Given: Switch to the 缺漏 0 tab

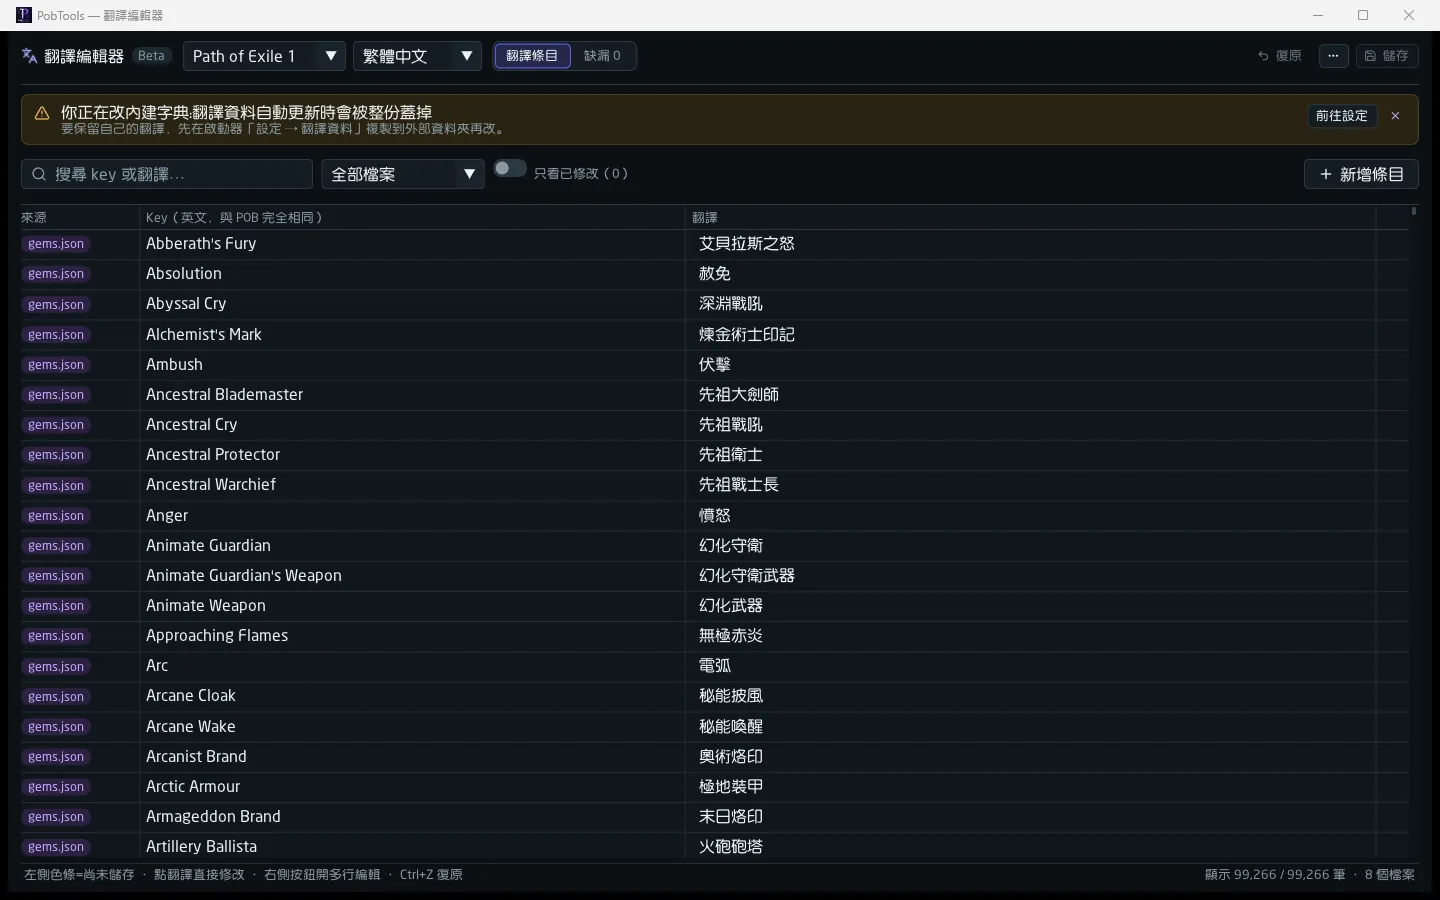Looking at the screenshot, I should point(602,56).
